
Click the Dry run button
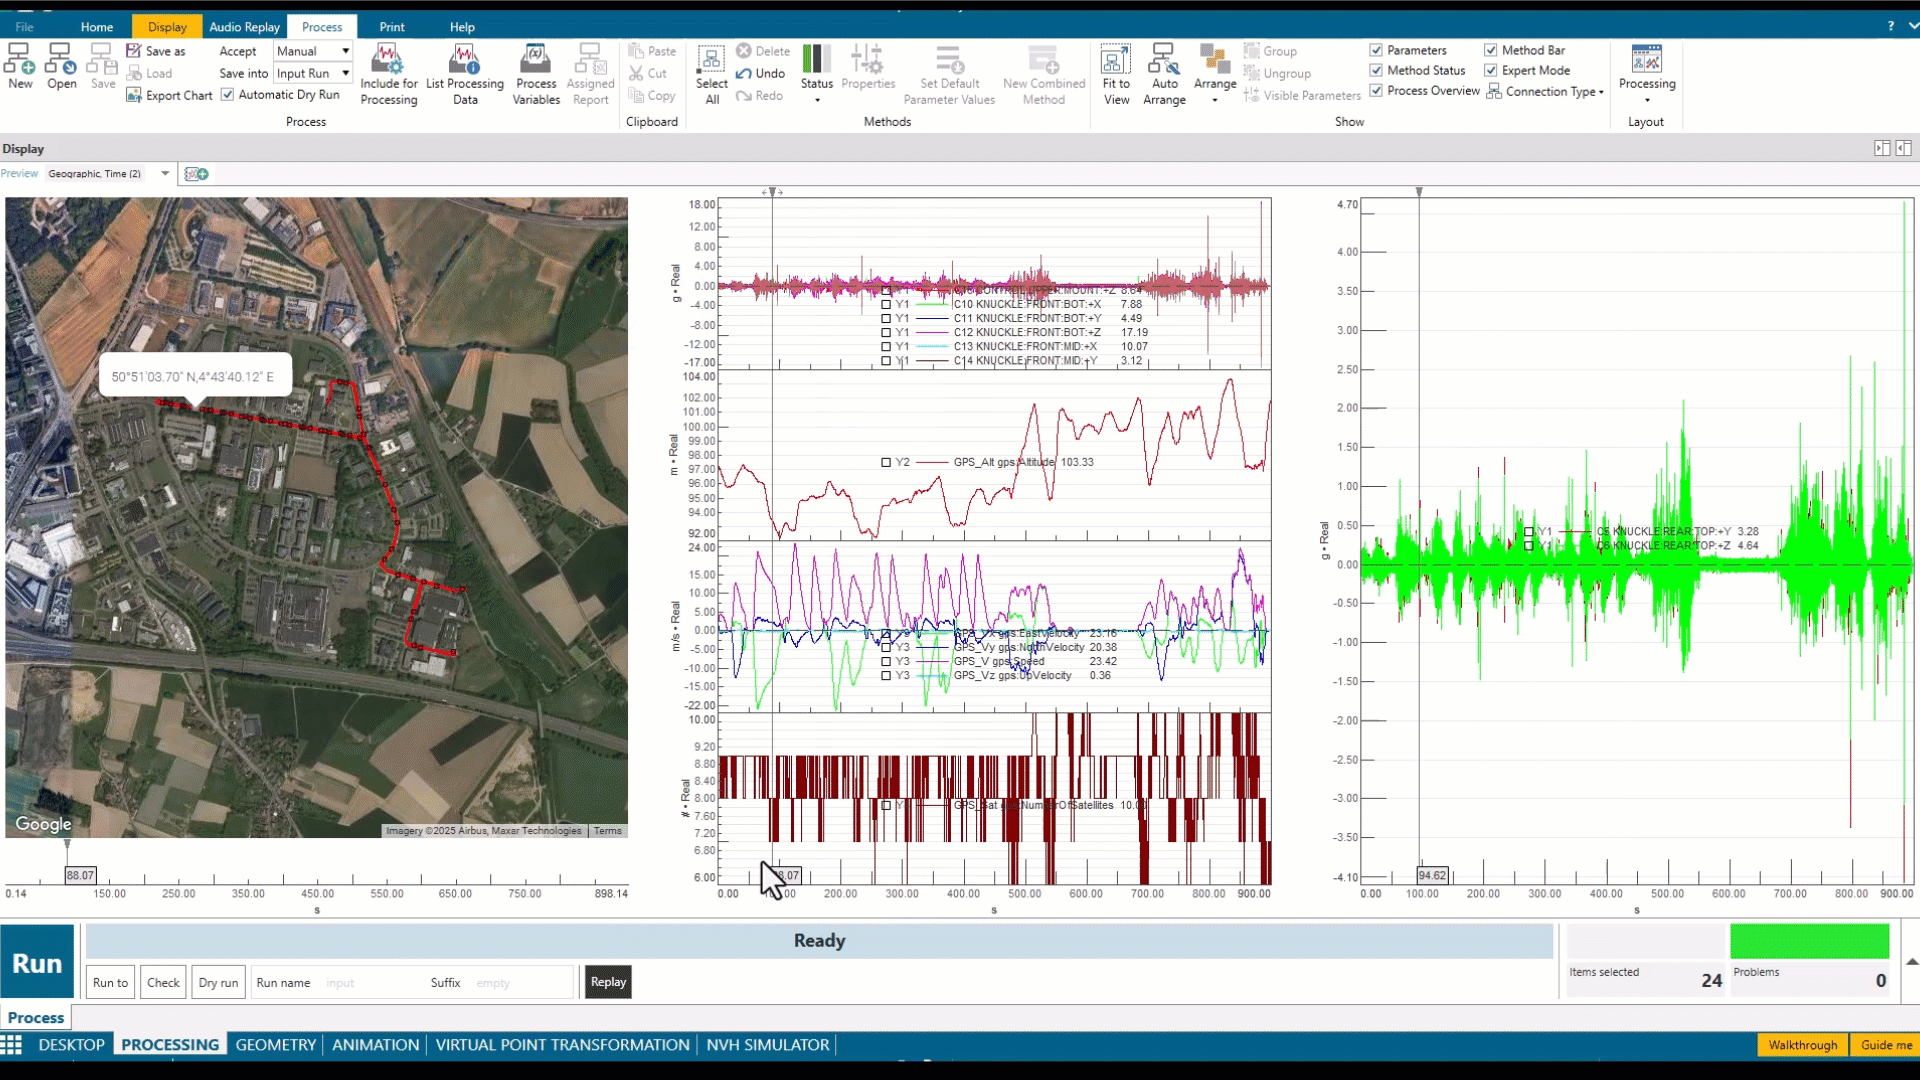click(218, 982)
